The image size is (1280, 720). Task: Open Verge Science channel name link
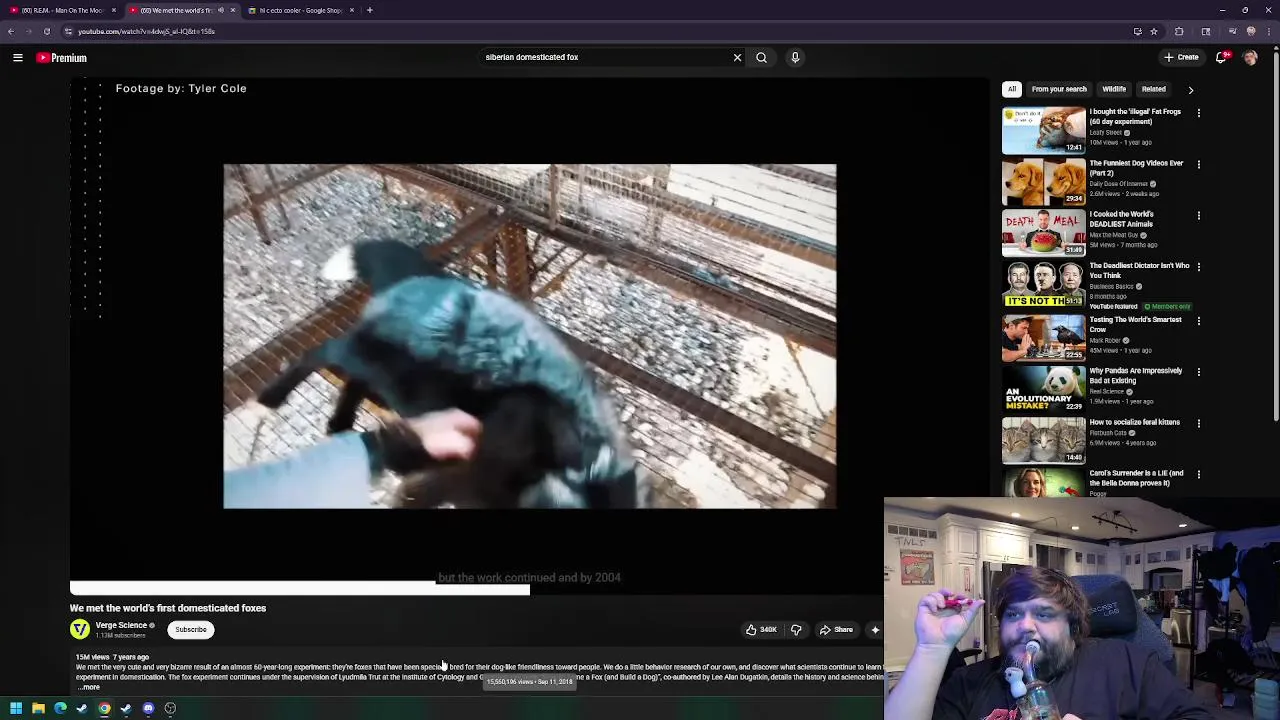(121, 625)
